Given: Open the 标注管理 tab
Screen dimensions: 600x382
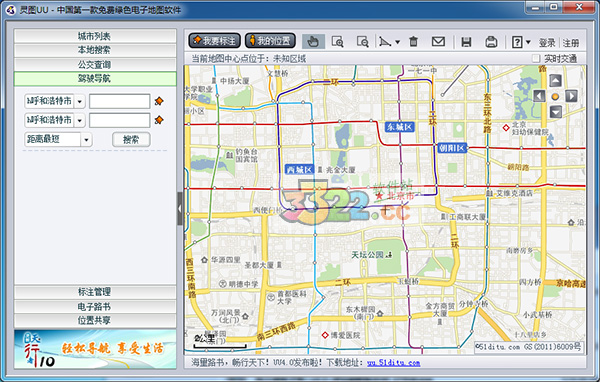Looking at the screenshot, I should coord(95,292).
